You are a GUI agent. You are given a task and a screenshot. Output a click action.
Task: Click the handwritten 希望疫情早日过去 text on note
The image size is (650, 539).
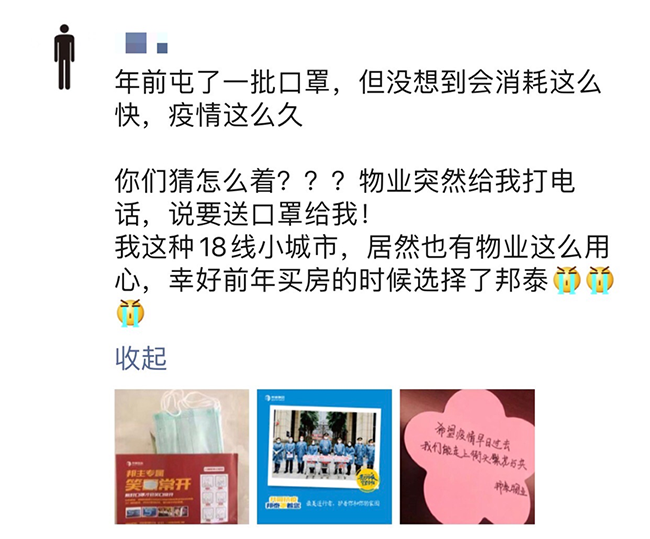(473, 435)
